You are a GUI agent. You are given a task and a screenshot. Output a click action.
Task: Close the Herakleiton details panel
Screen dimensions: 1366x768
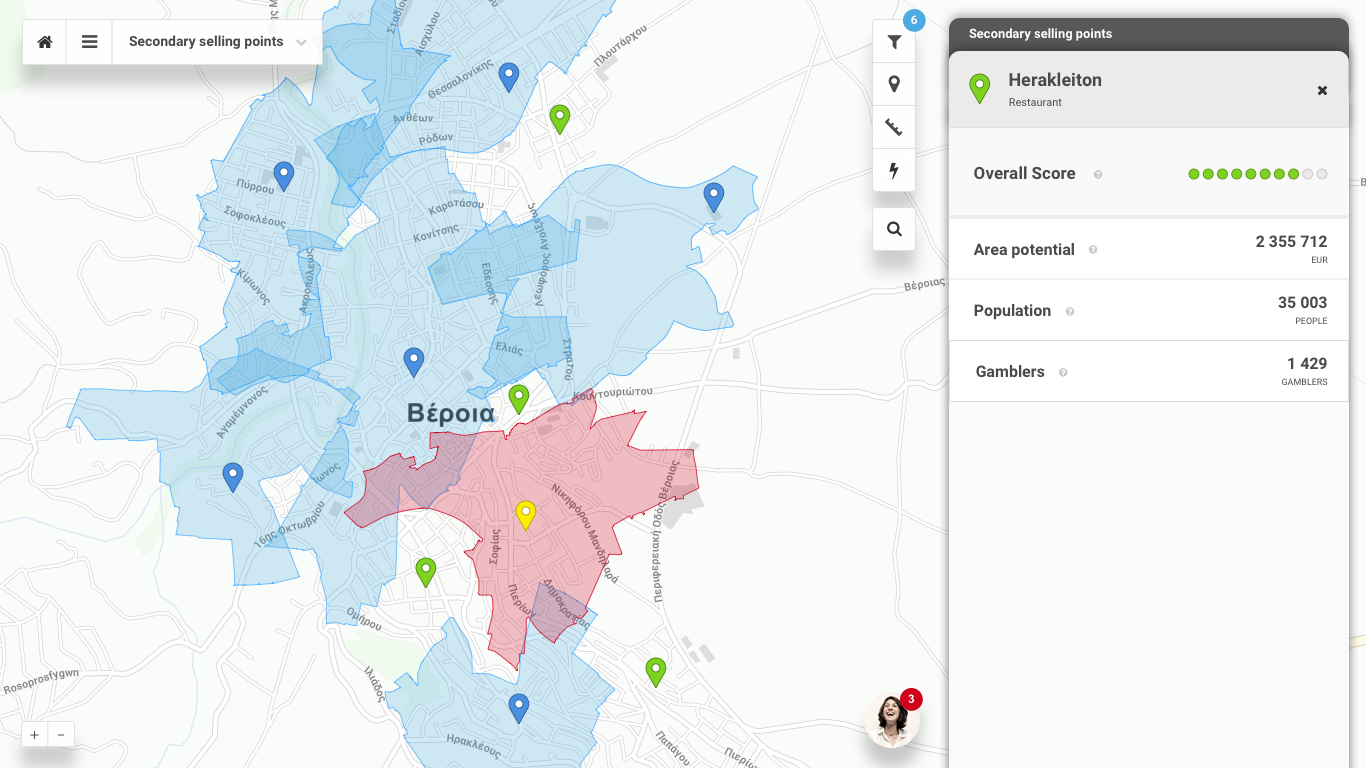point(1322,91)
